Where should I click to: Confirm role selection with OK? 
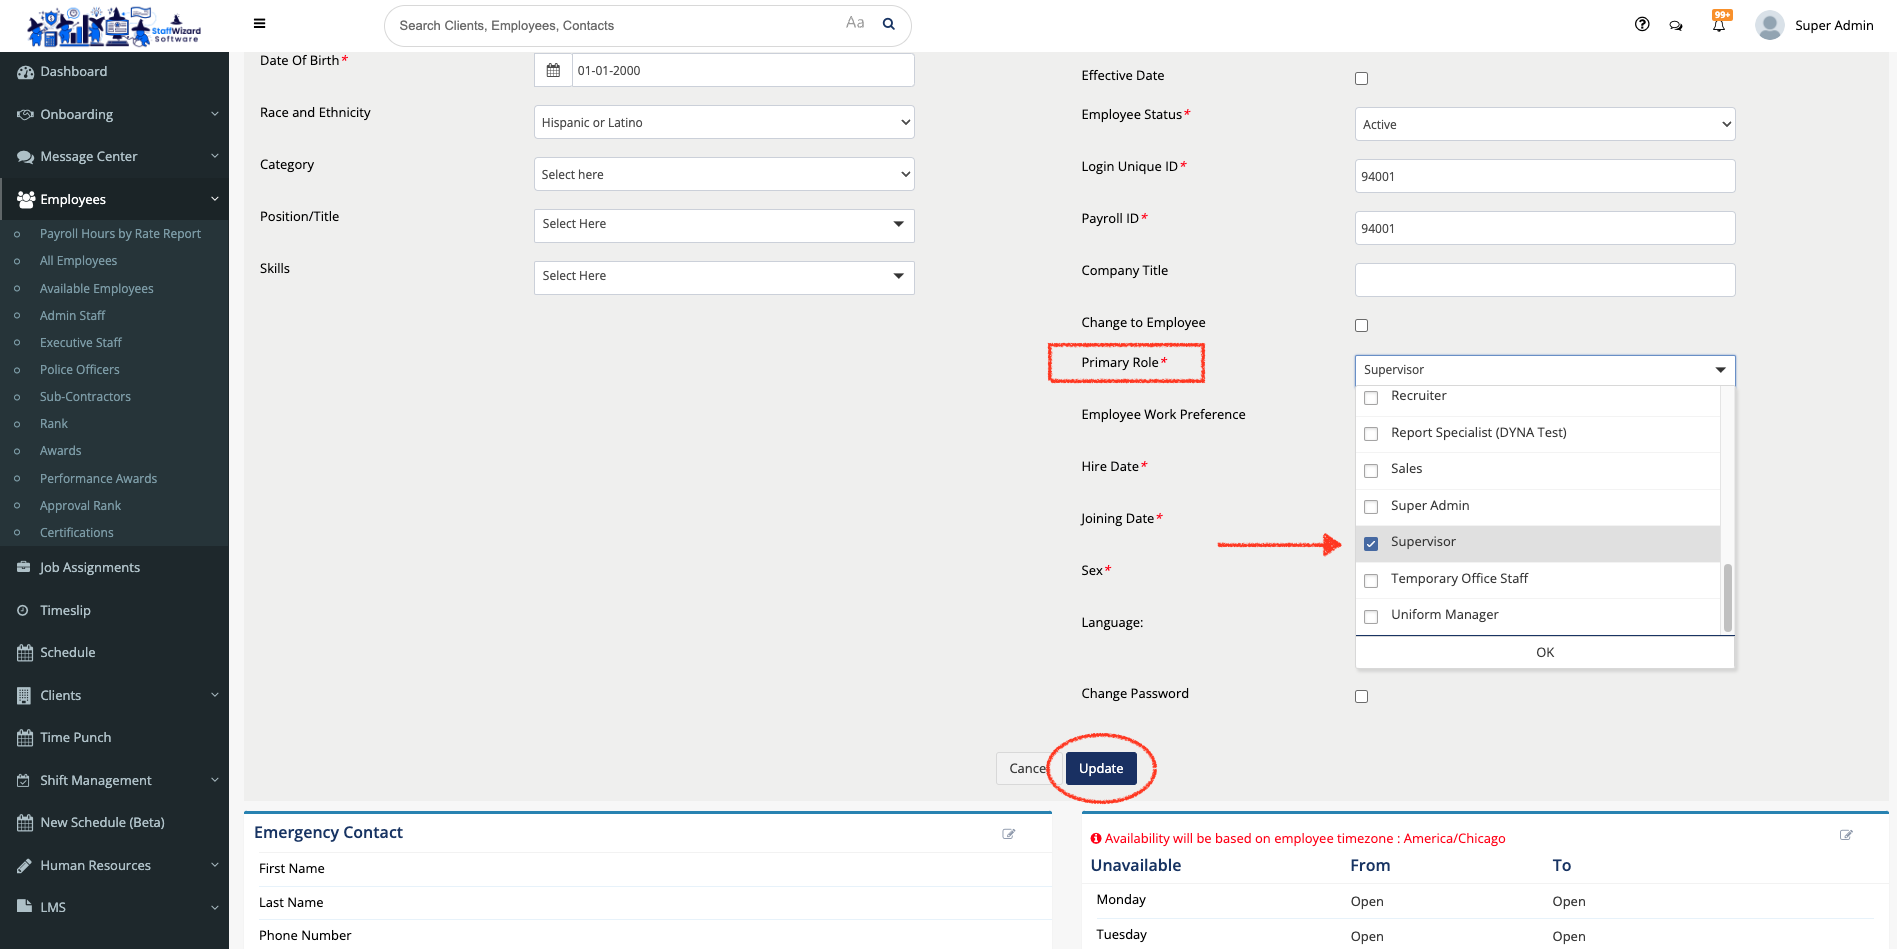coord(1544,653)
